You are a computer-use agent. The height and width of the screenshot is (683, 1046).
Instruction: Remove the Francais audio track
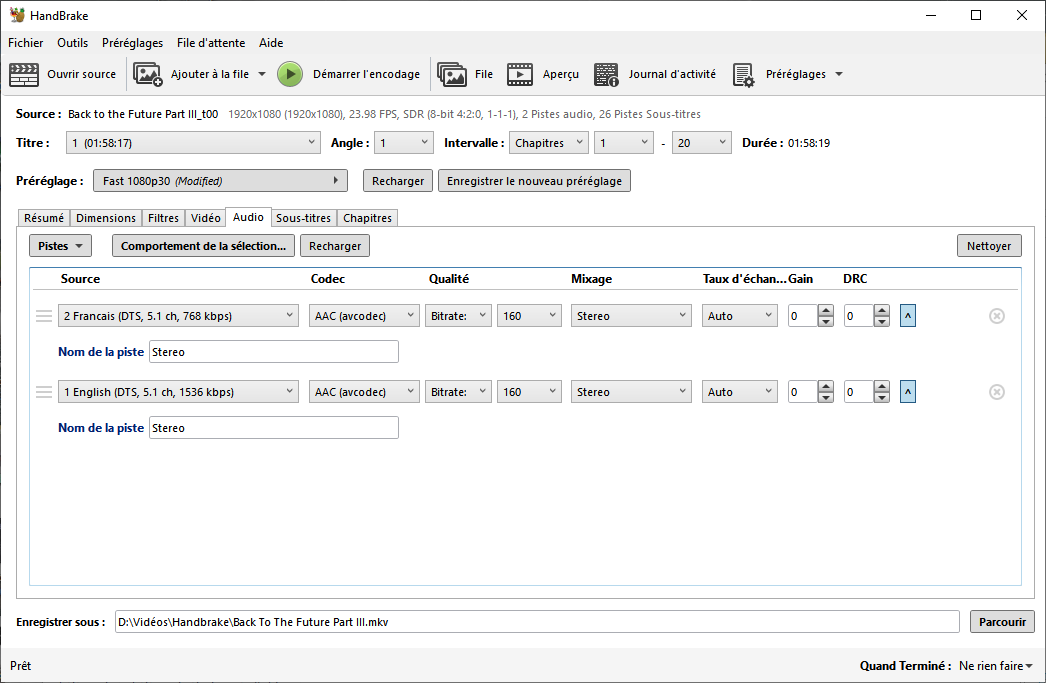click(996, 316)
